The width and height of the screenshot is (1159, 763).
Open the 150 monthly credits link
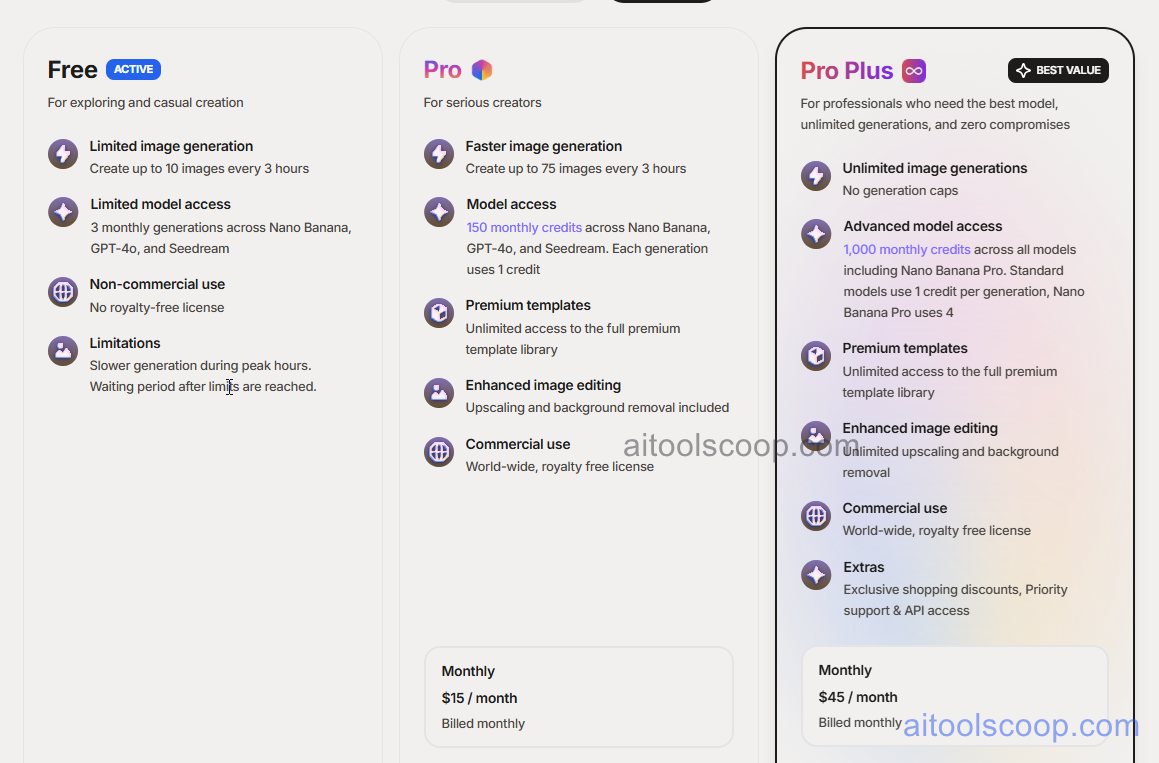tap(524, 227)
